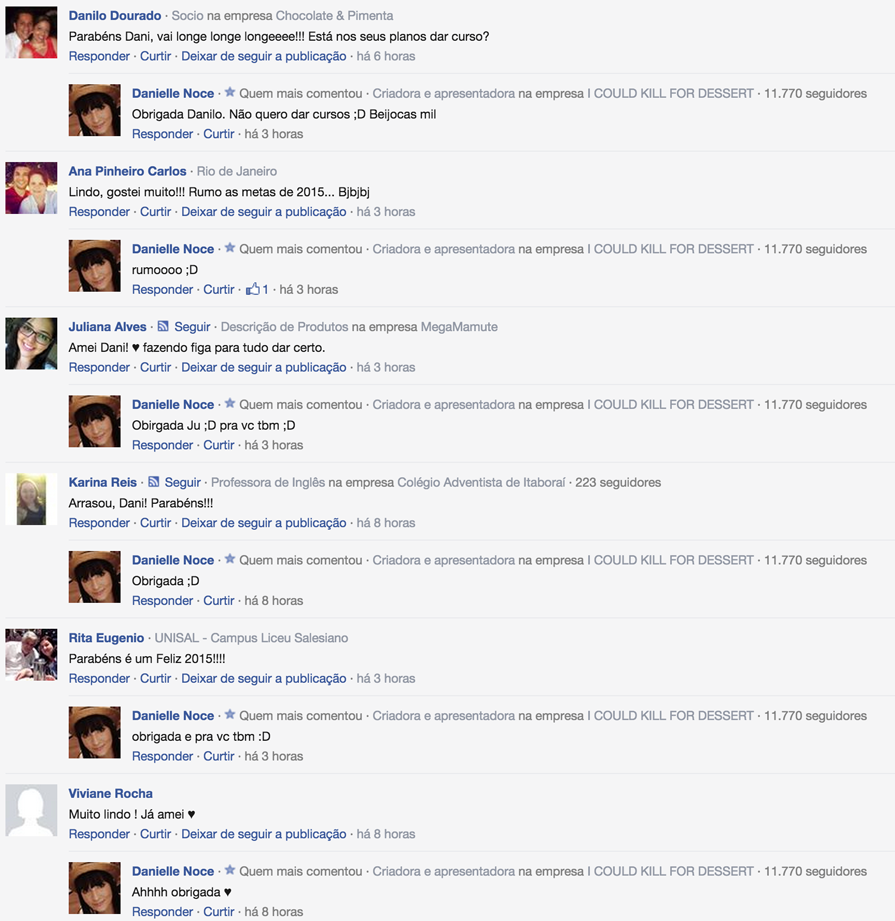Viewport: 895px width, 921px height.
Task: Like Ana Pinheiro Carlos's comment
Action: (155, 212)
